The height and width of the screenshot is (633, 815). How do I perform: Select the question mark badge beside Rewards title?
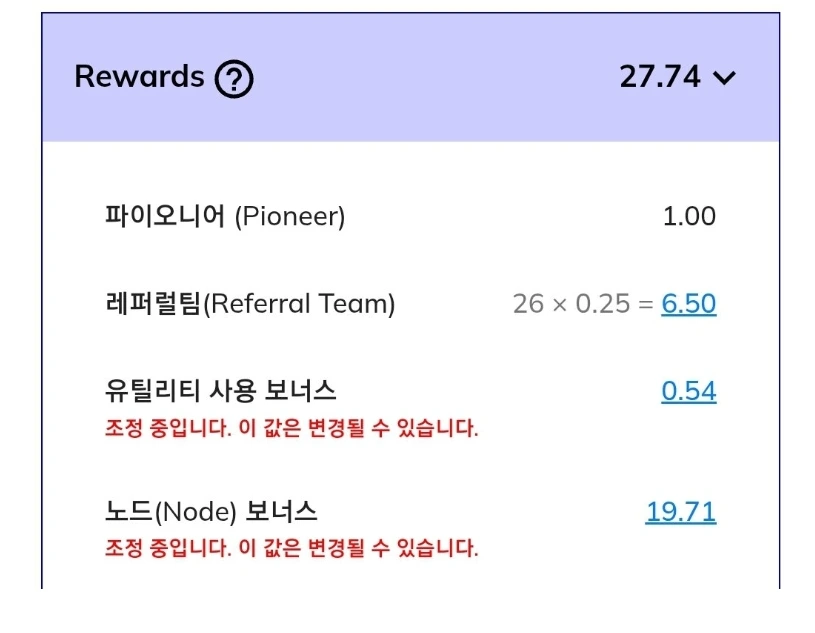(232, 76)
